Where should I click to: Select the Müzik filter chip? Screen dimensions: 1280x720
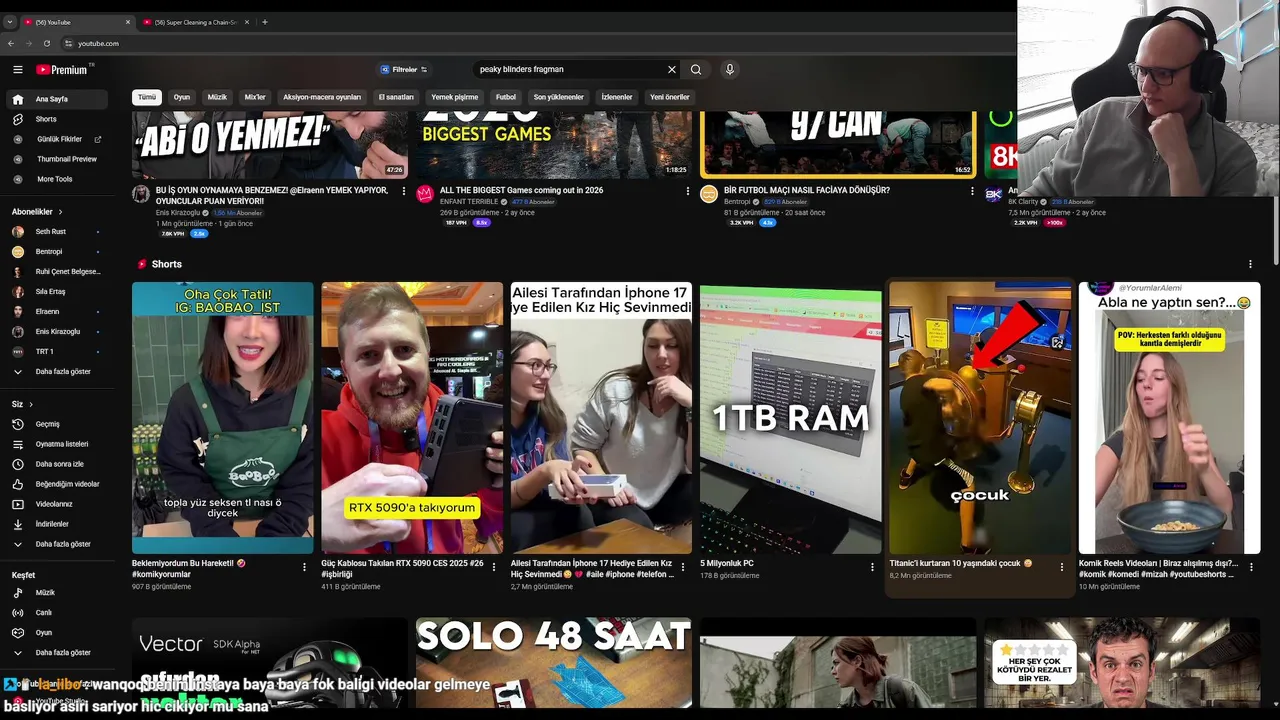pyautogui.click(x=217, y=97)
